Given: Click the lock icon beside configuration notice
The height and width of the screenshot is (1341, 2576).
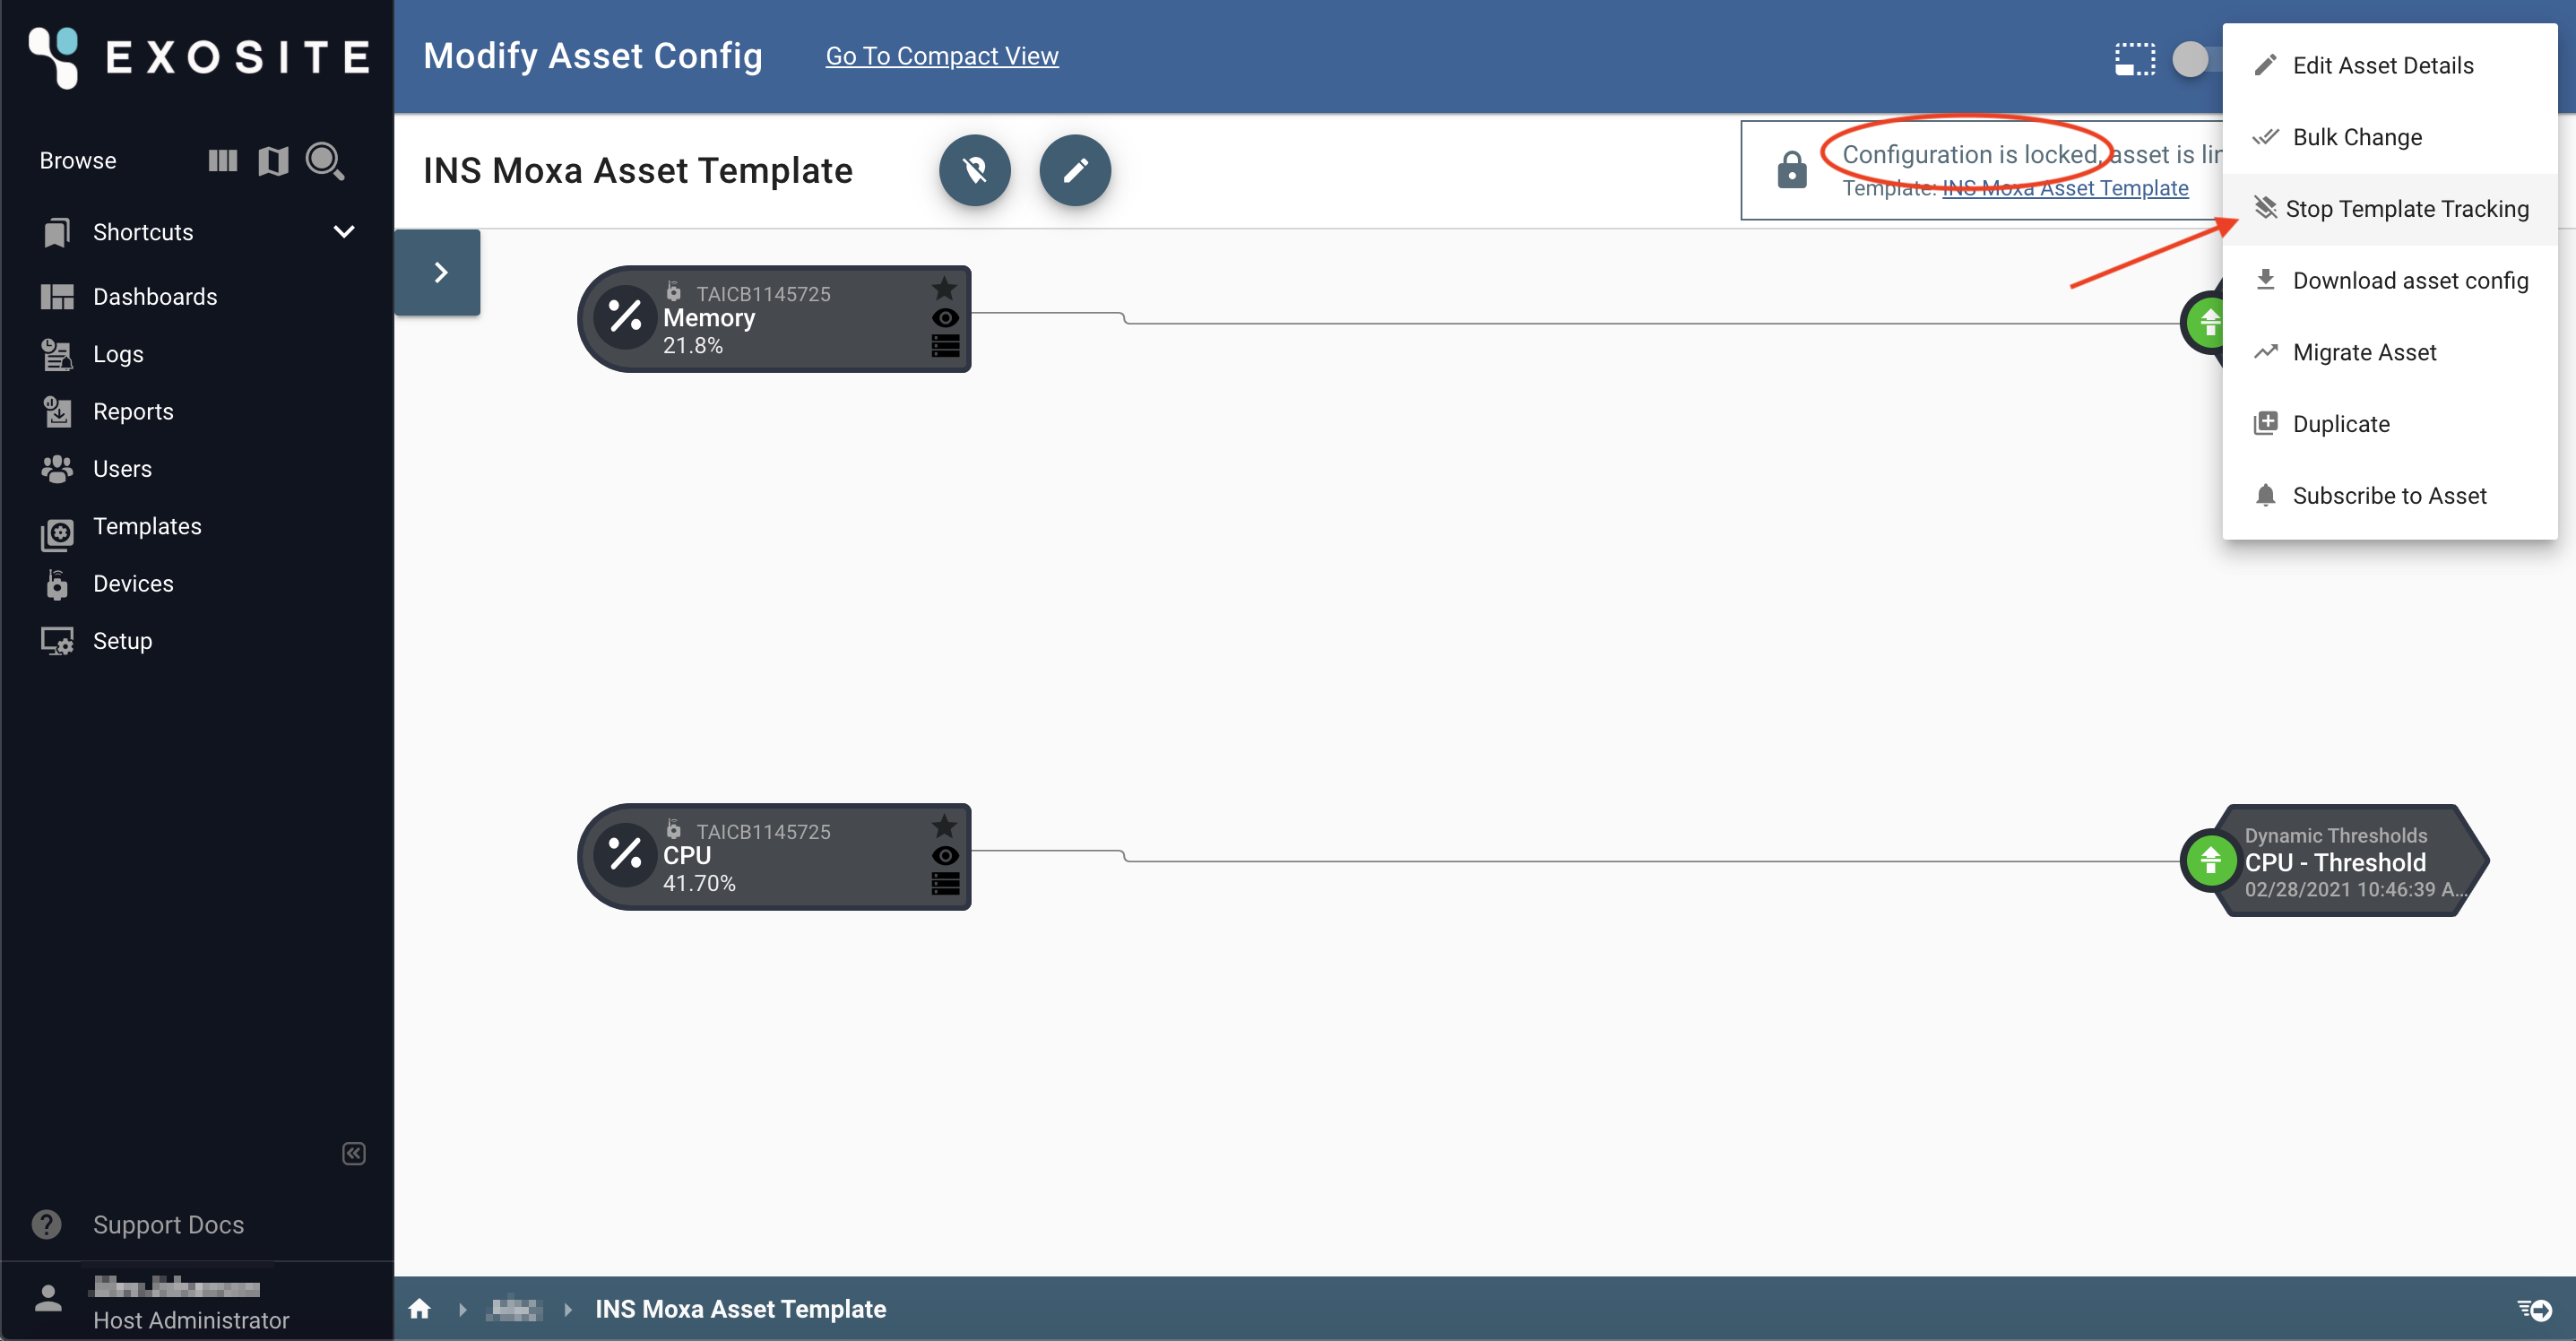Looking at the screenshot, I should click(1791, 170).
